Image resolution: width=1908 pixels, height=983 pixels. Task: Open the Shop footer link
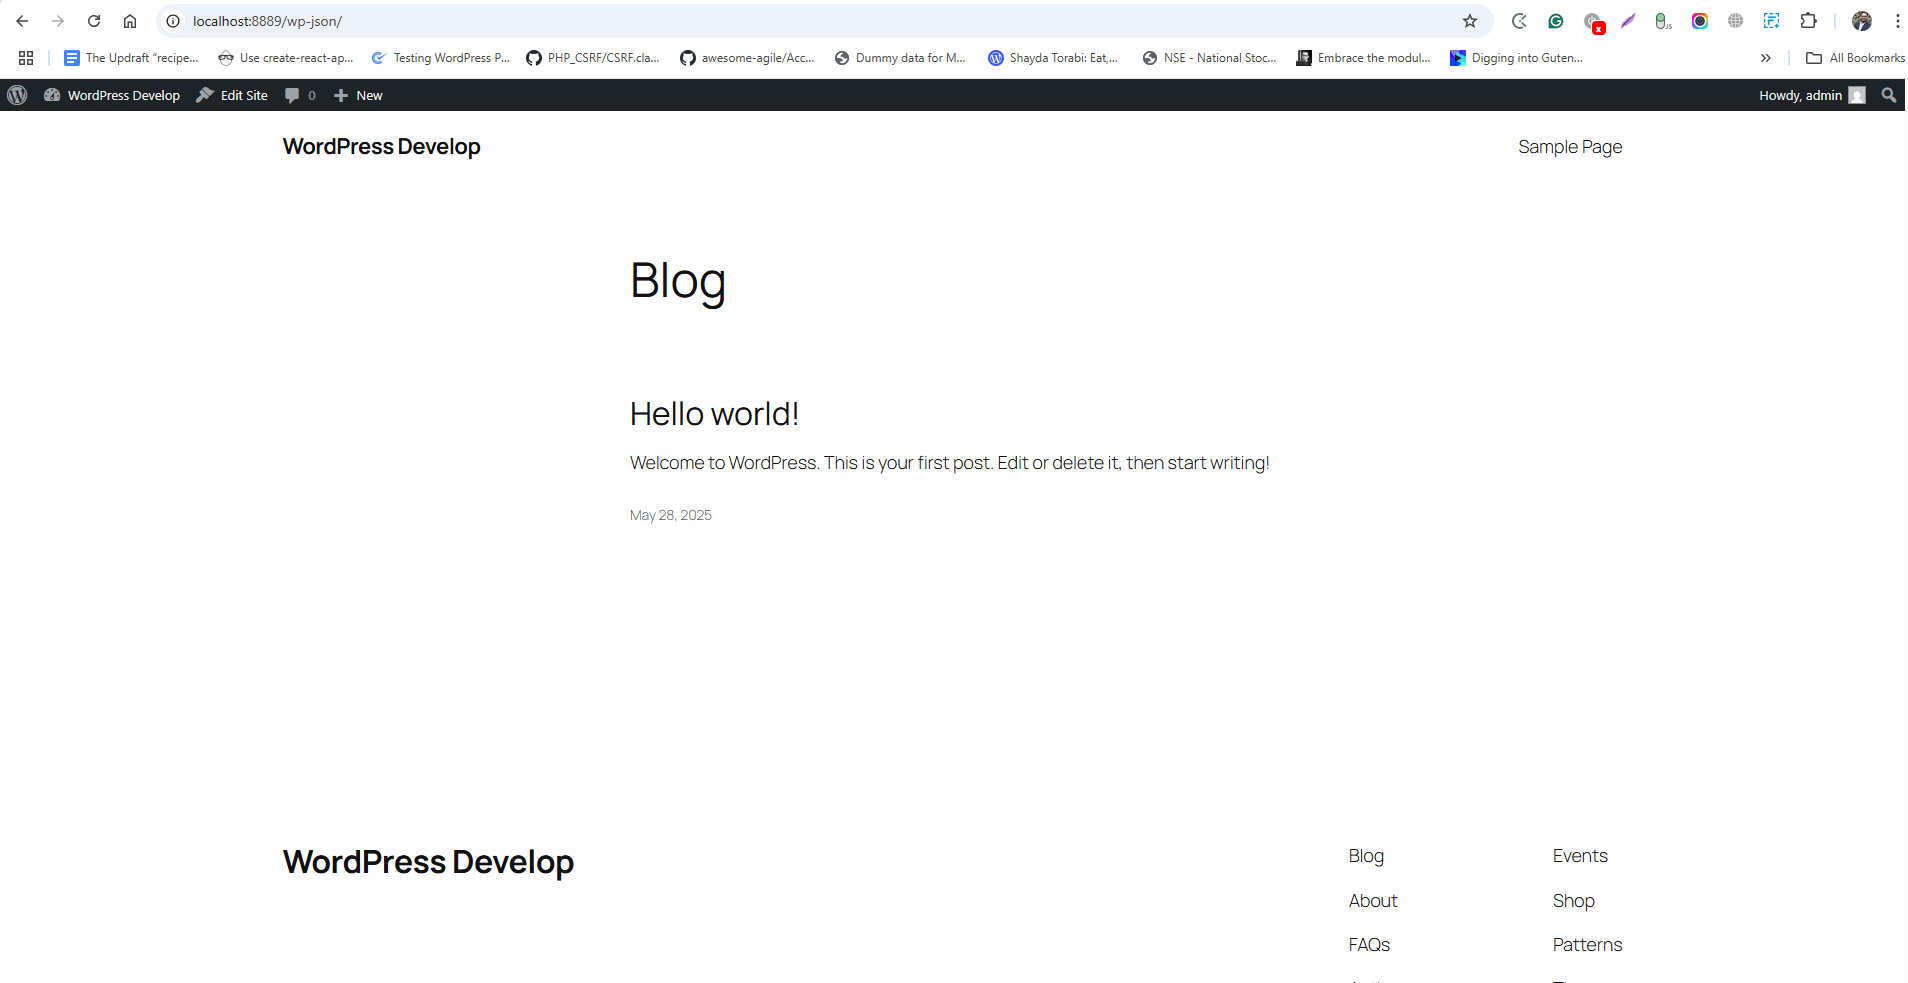[x=1574, y=901]
